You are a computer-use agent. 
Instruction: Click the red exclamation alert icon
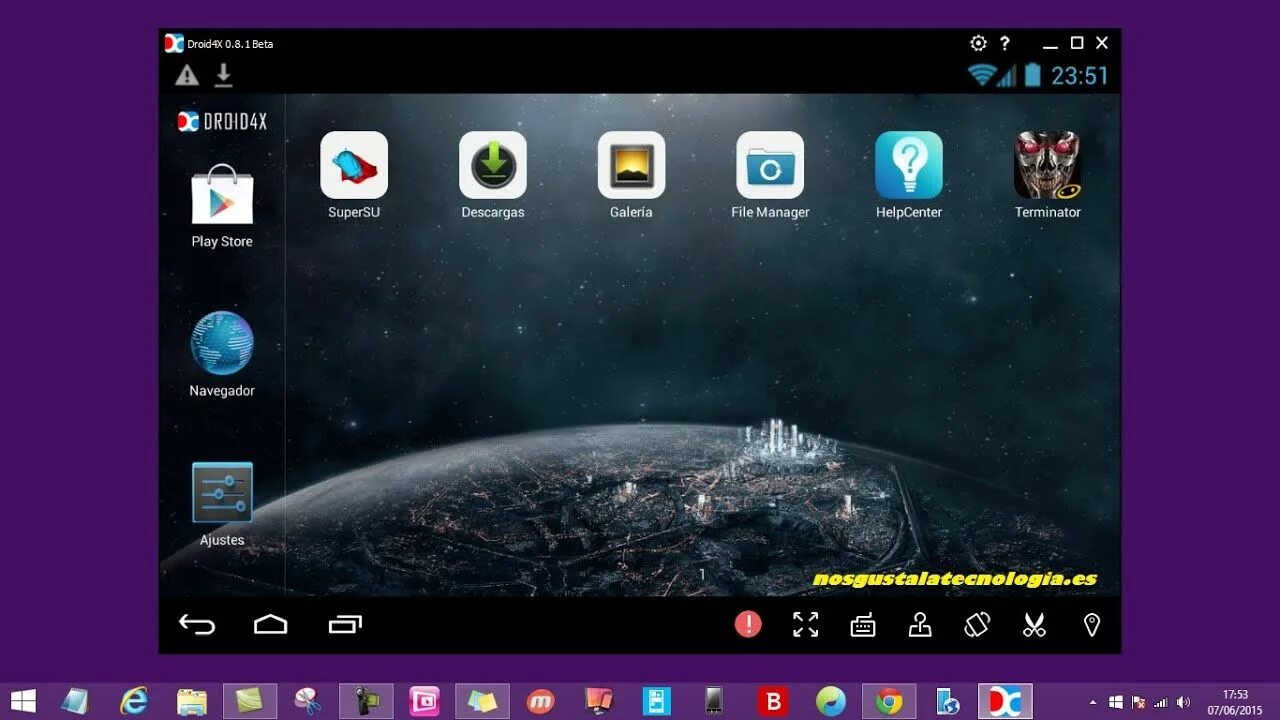tap(748, 625)
